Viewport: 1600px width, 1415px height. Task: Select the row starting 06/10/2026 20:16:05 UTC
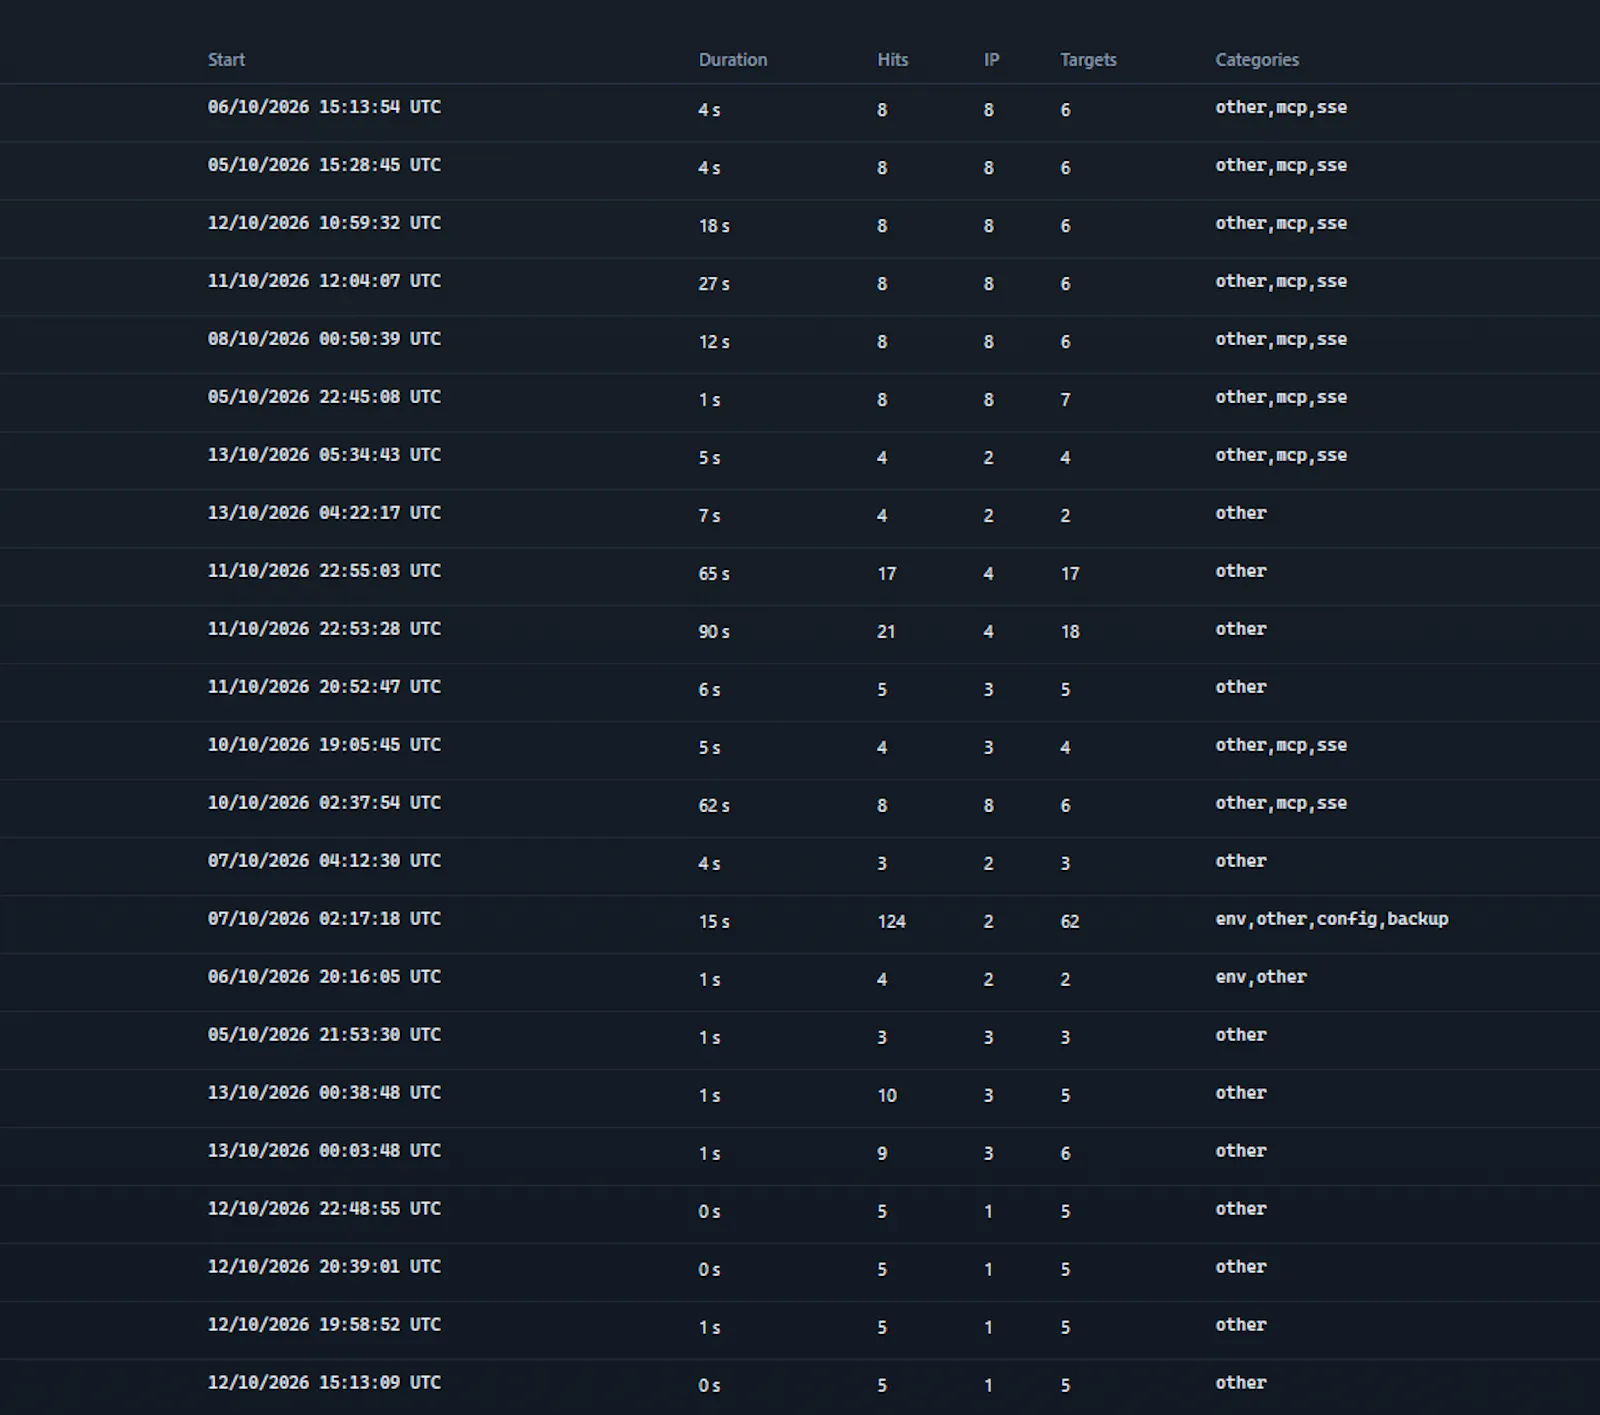[800, 983]
